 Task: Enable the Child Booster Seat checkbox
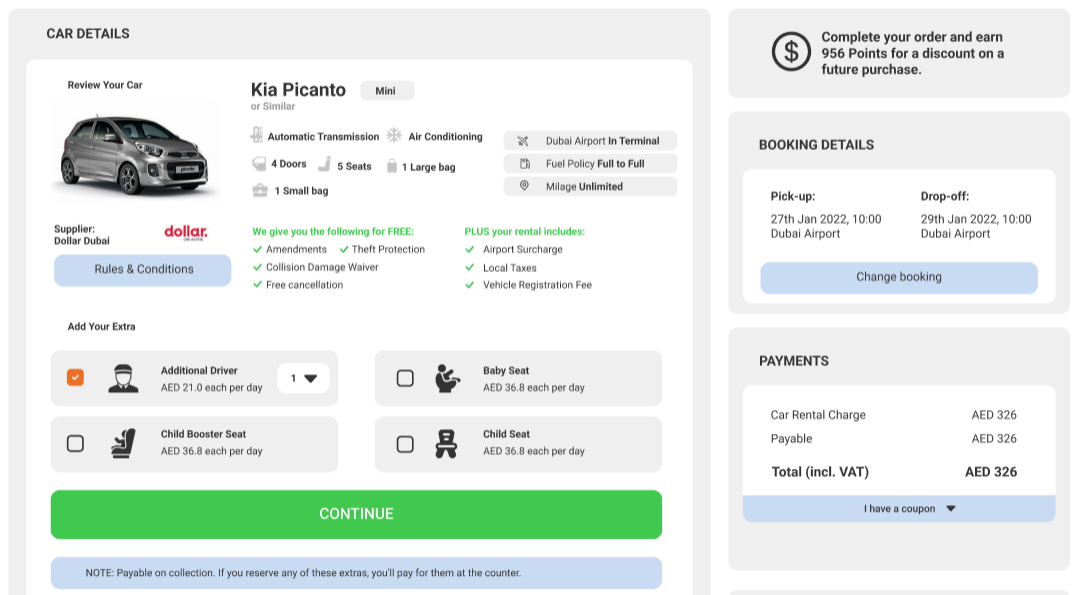(x=75, y=443)
